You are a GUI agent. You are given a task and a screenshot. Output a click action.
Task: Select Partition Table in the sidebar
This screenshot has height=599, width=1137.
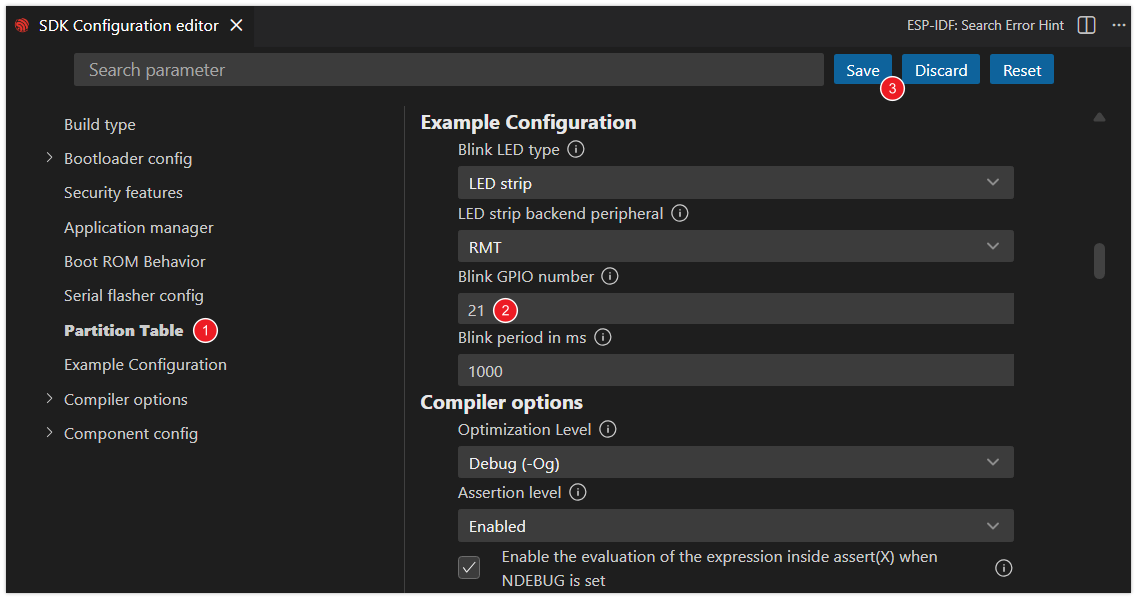point(123,330)
